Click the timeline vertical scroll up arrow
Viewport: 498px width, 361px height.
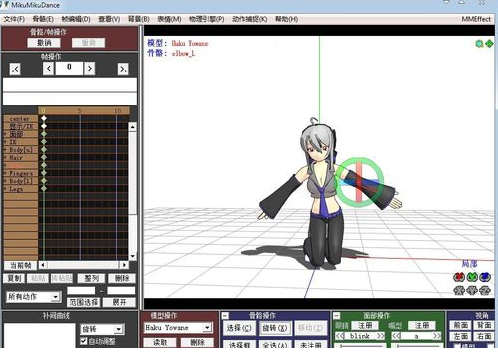132,127
